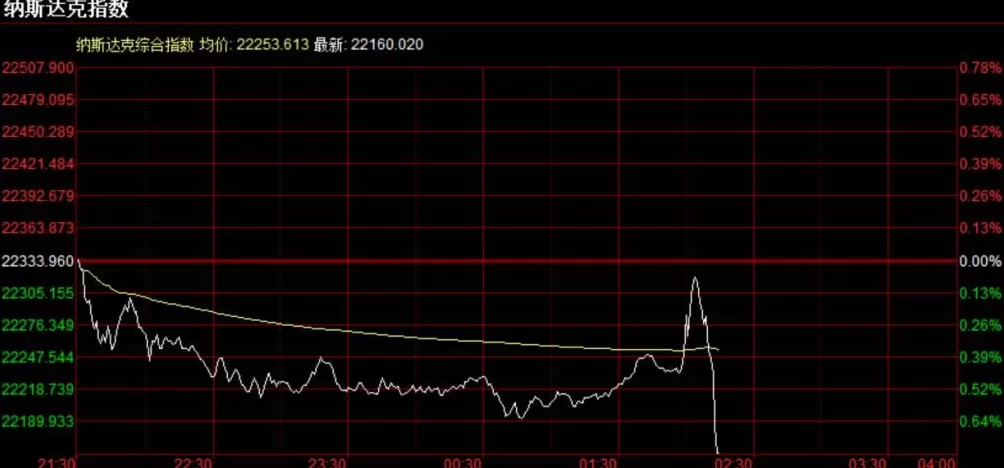The width and height of the screenshot is (1004, 468).
Task: Click the 纳斯达克指数 title
Action: (65, 9)
